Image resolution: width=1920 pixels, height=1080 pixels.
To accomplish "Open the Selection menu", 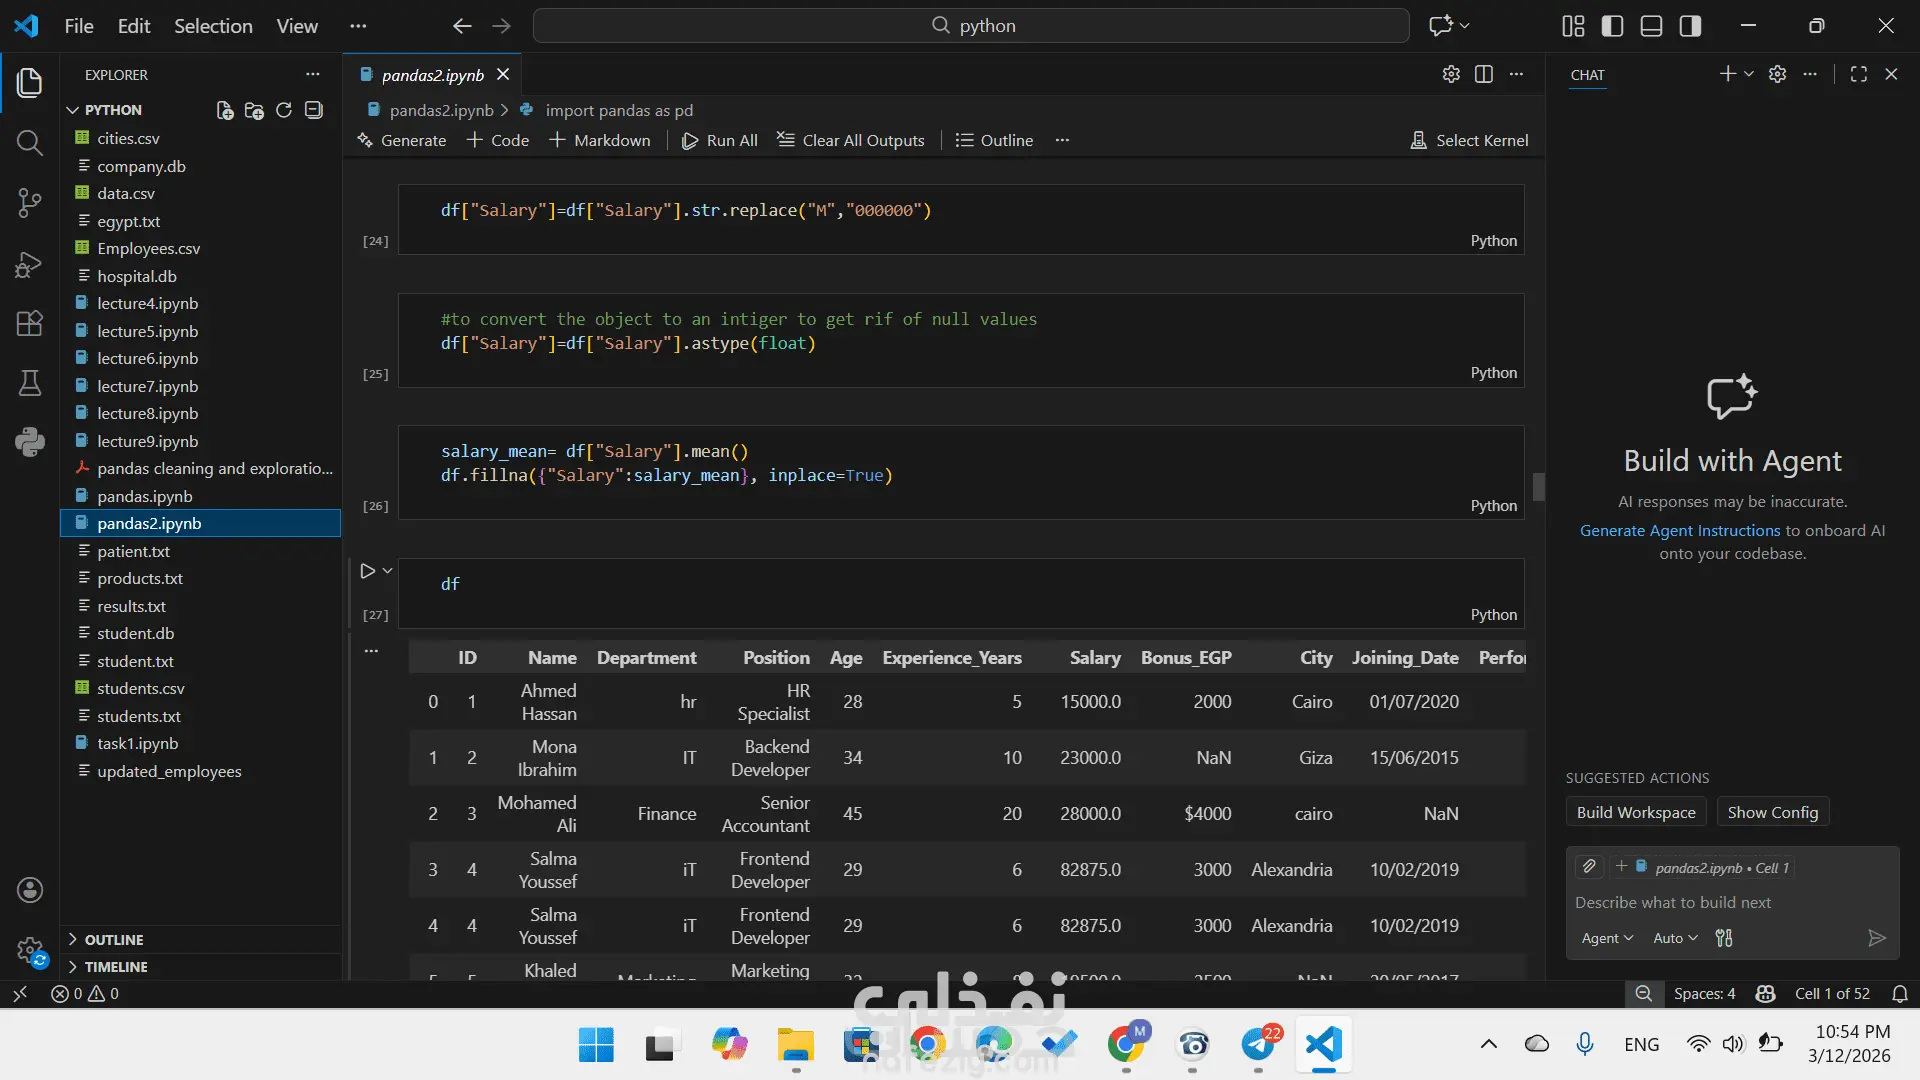I will point(213,26).
